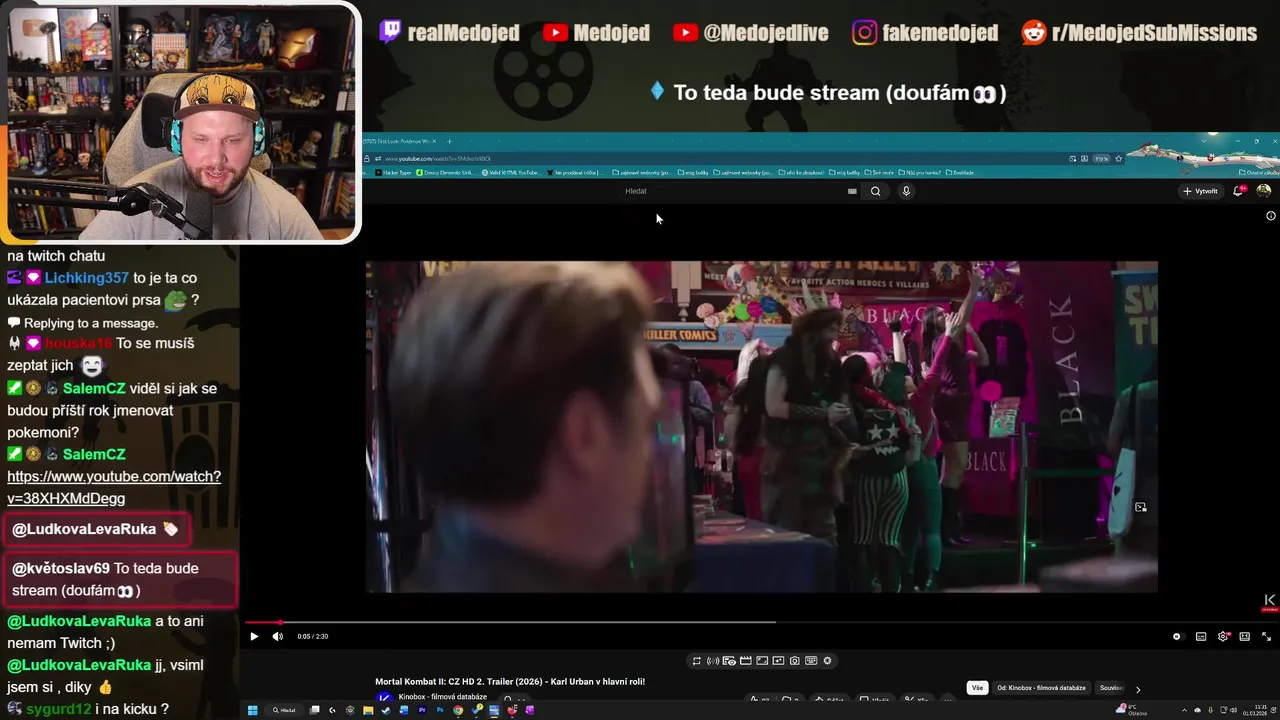Image resolution: width=1280 pixels, height=720 pixels.
Task: Toggle cinema mode enhancer icon
Action: click(x=729, y=661)
